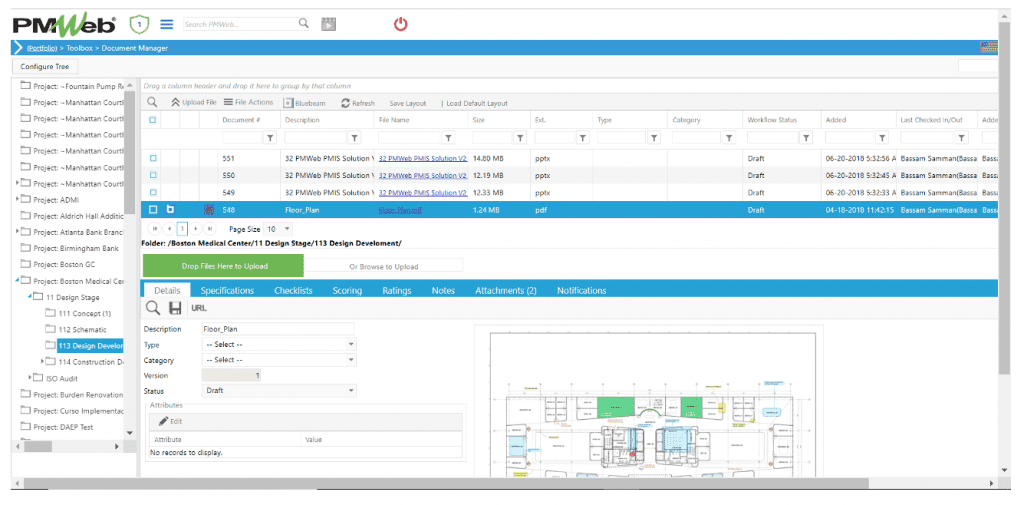This screenshot has height=505, width=1024.
Task: Click the Category column filter icon
Action: [729, 138]
